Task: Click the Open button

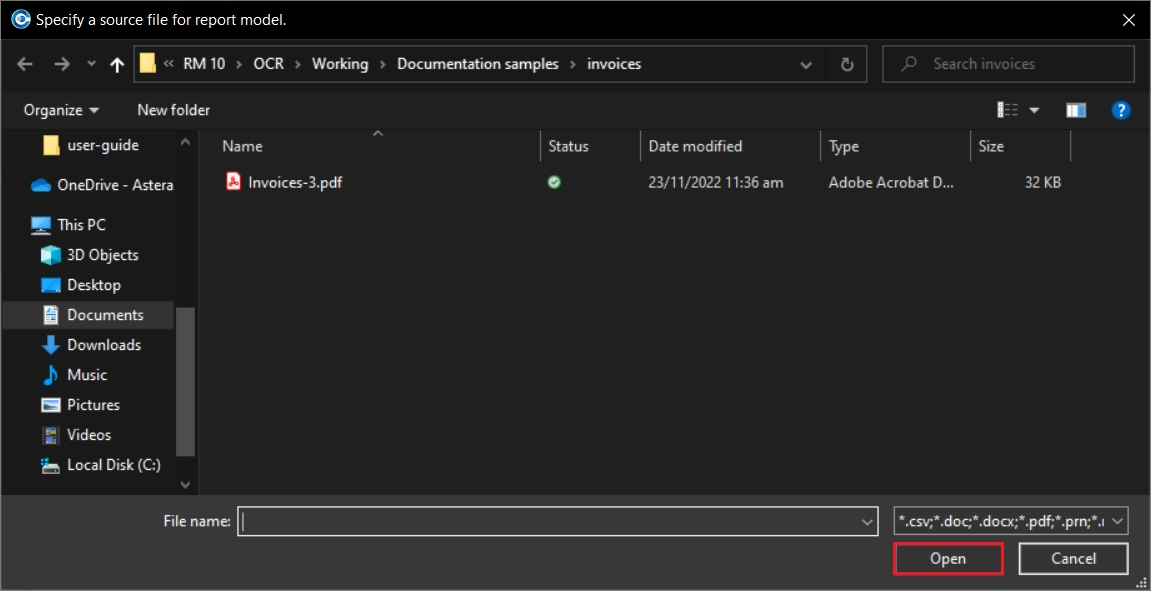Action: click(948, 559)
